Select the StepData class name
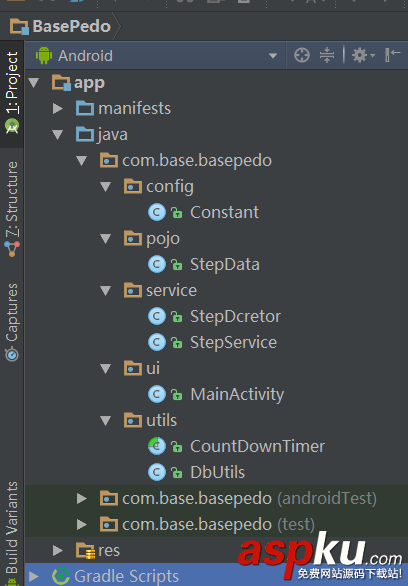Screen dimensions: 408x586 [225, 264]
